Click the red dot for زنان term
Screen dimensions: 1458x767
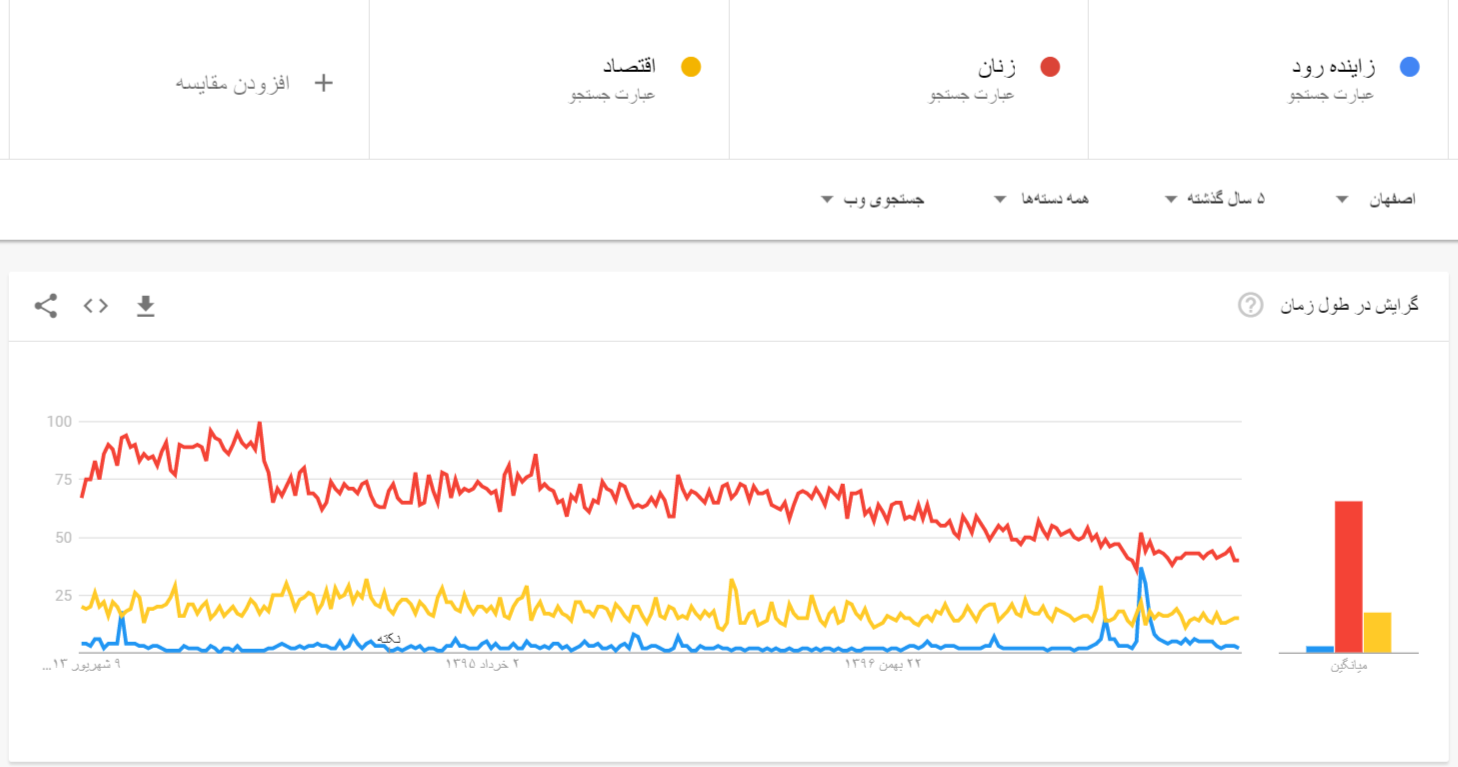(1049, 67)
